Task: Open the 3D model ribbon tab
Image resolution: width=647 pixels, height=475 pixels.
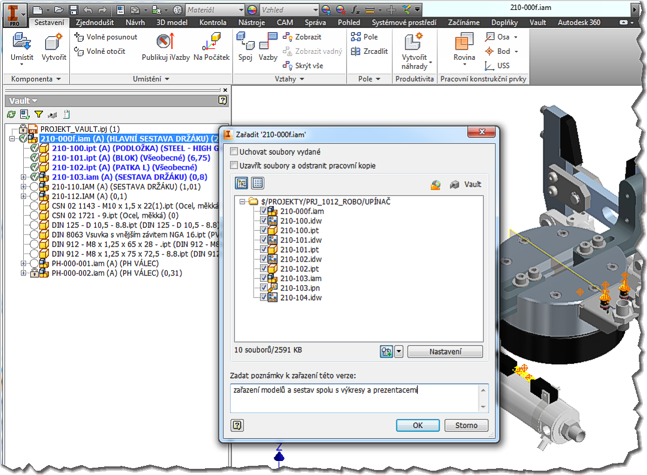Action: coord(172,22)
